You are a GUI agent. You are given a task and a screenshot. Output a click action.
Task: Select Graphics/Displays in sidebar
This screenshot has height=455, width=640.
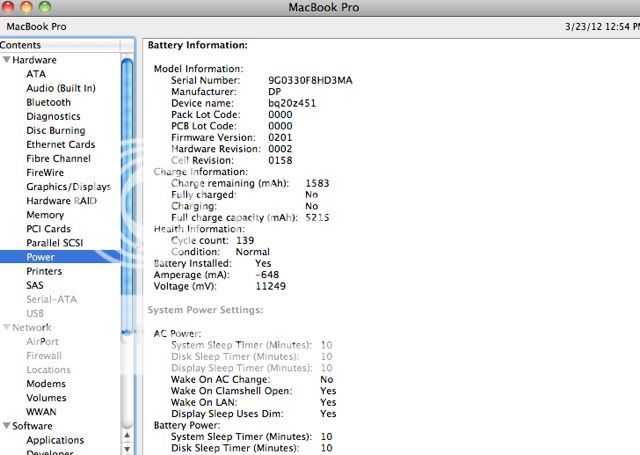pyautogui.click(x=69, y=187)
